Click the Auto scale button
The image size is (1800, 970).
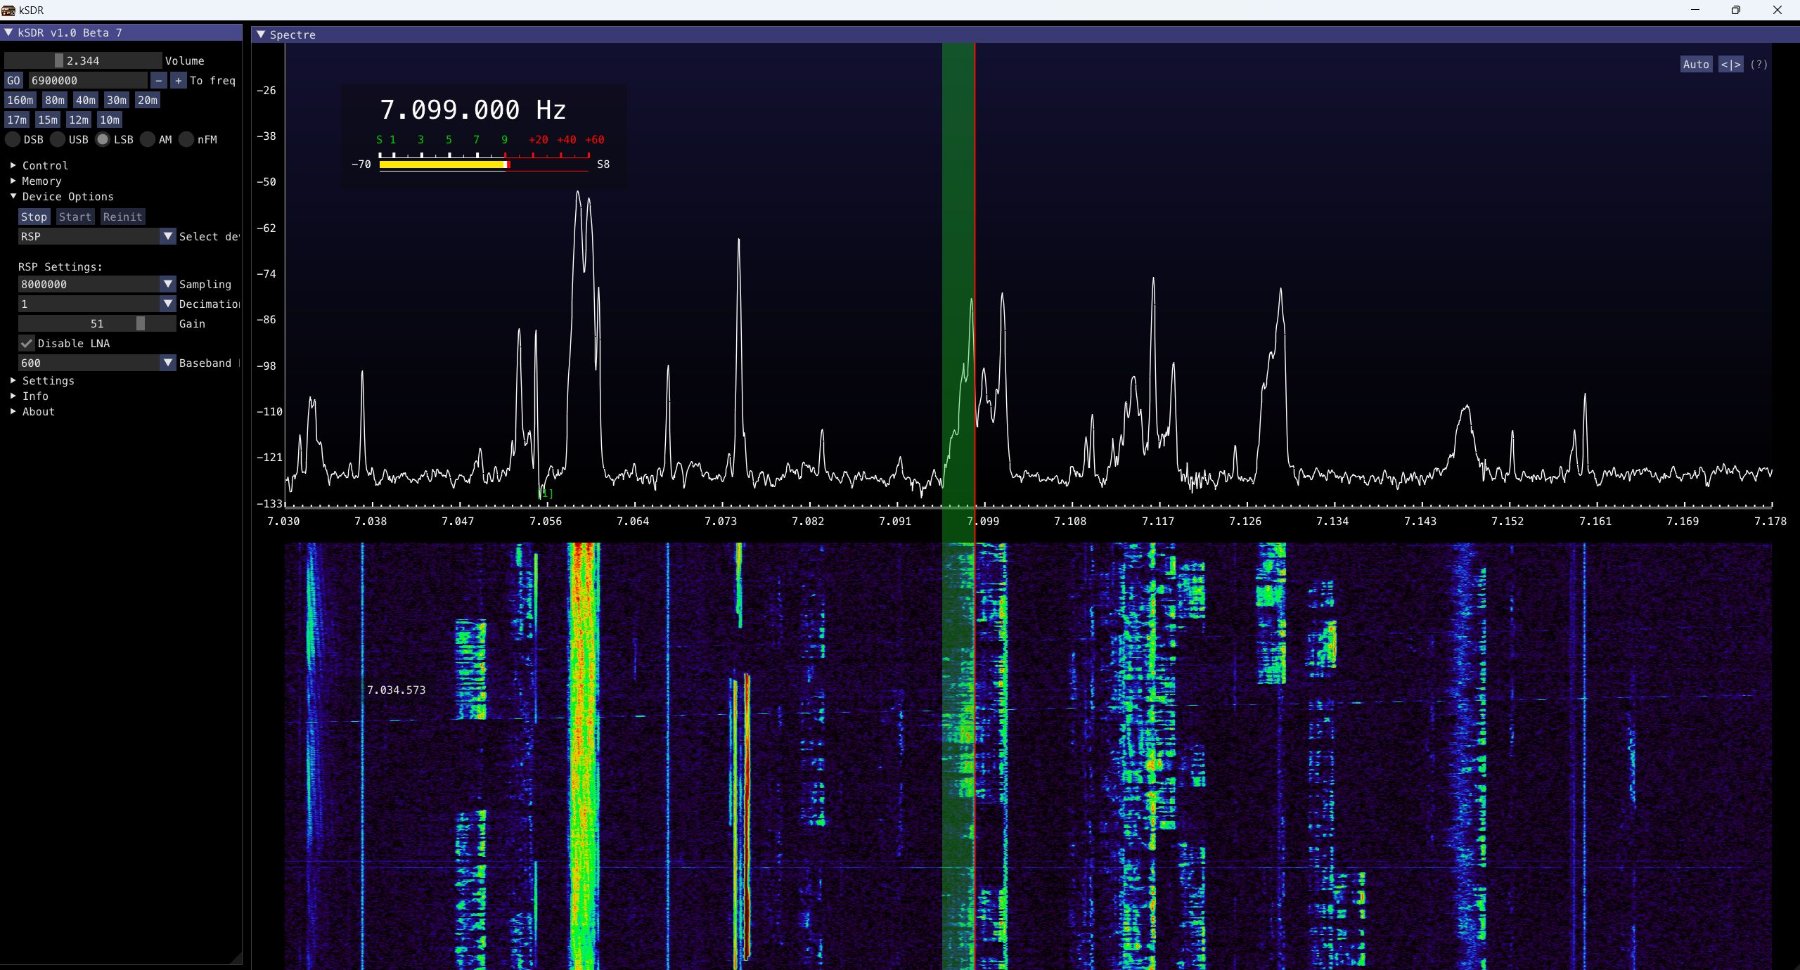coord(1696,65)
